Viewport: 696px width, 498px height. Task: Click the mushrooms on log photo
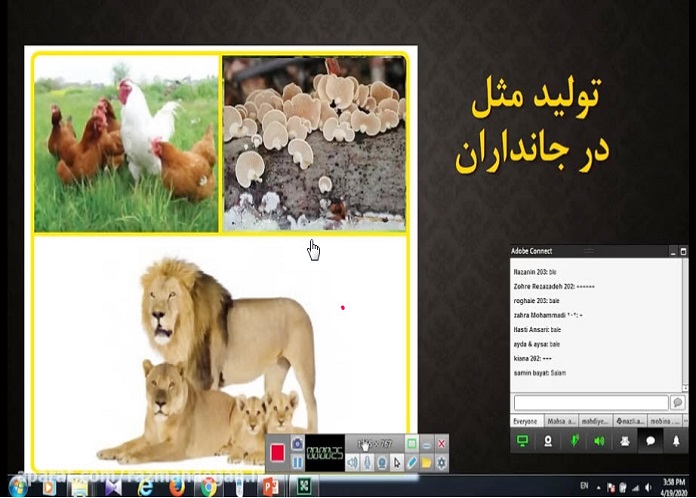pyautogui.click(x=314, y=143)
